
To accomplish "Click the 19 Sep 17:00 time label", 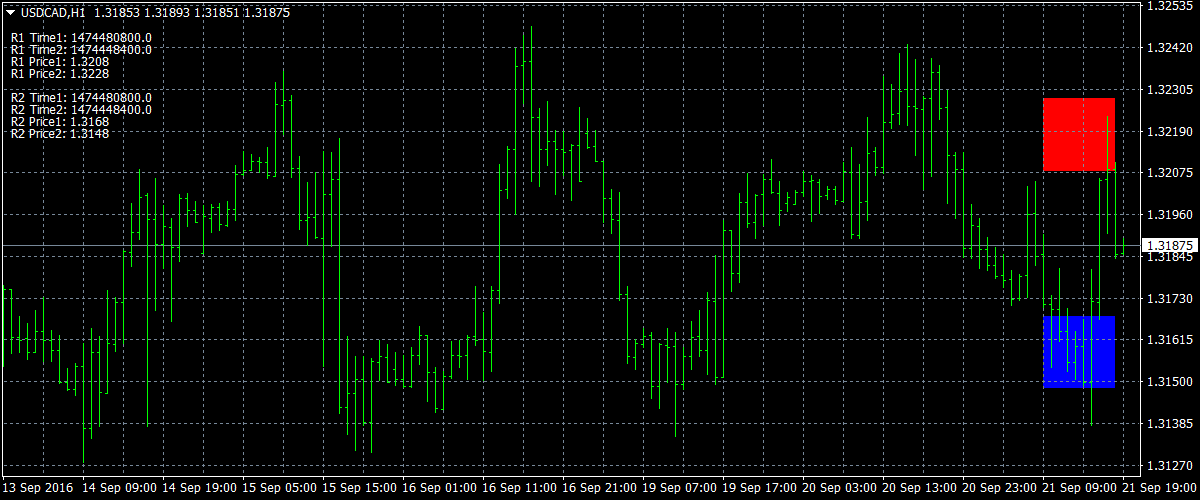I will point(759,488).
